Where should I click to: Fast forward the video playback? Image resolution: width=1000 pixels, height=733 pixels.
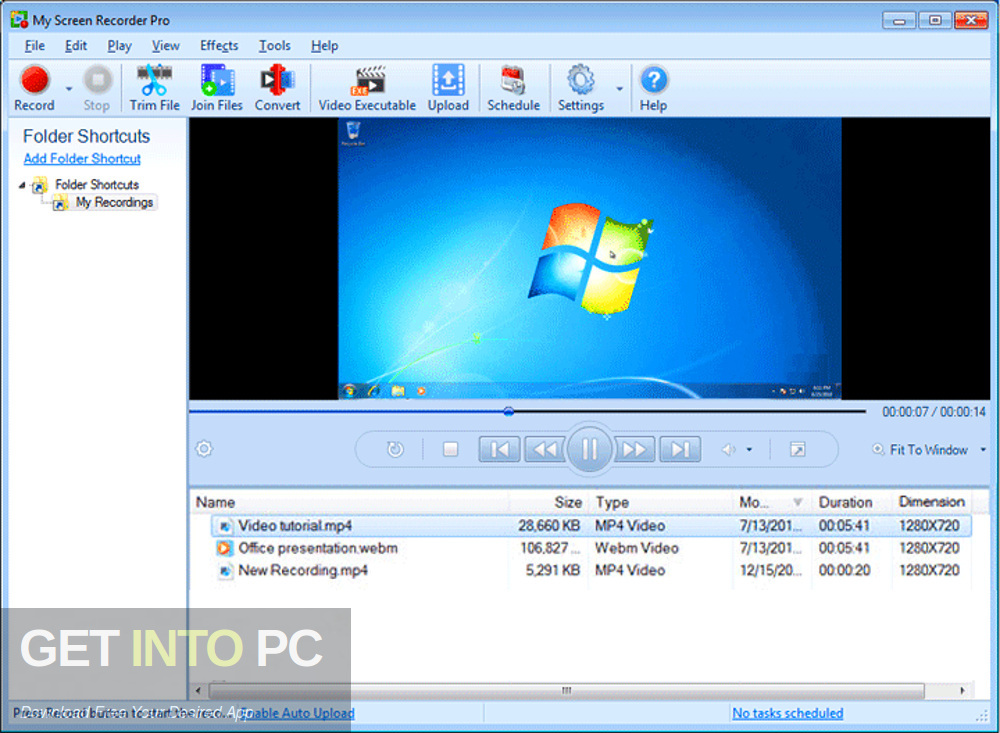coord(635,450)
